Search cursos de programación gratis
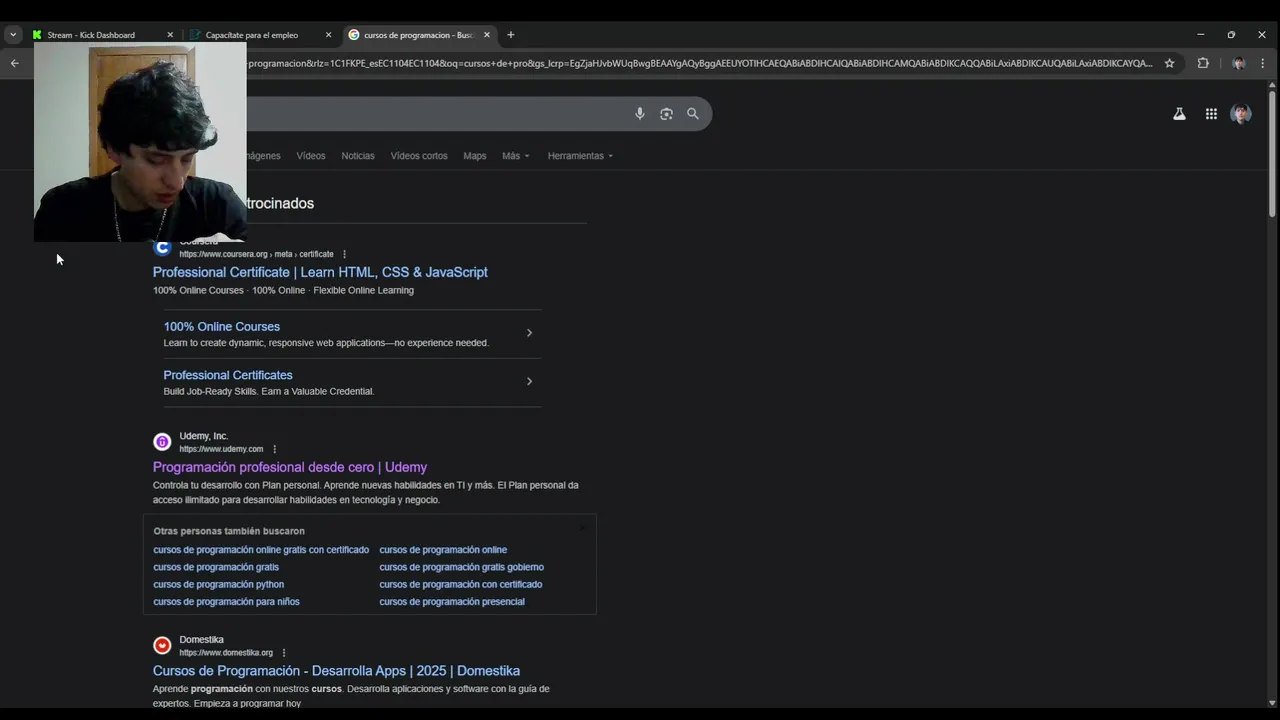1280x720 pixels. [x=216, y=567]
